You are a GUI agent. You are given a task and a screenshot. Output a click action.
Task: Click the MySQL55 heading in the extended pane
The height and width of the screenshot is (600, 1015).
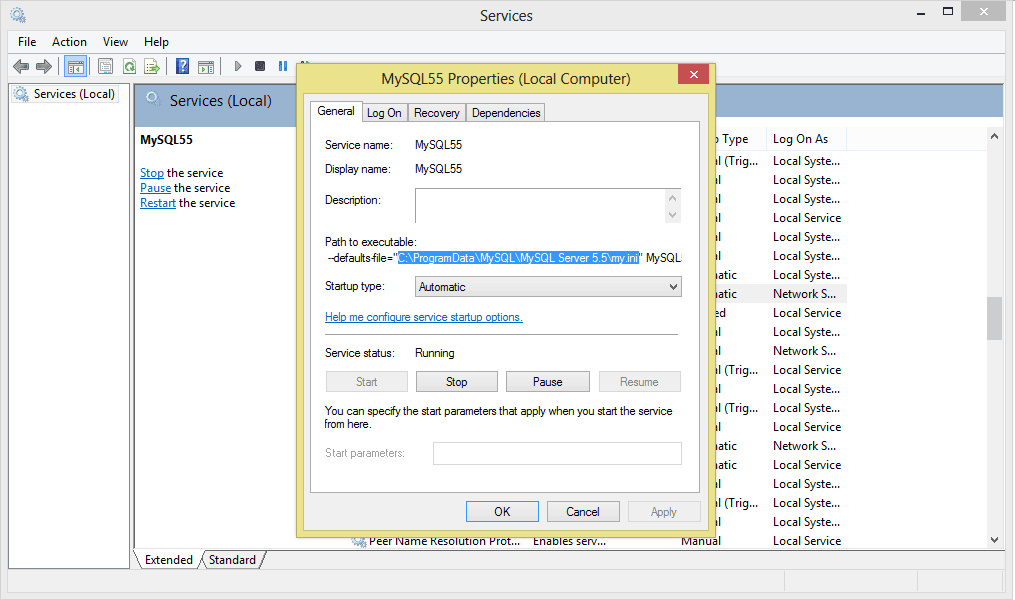coord(166,140)
